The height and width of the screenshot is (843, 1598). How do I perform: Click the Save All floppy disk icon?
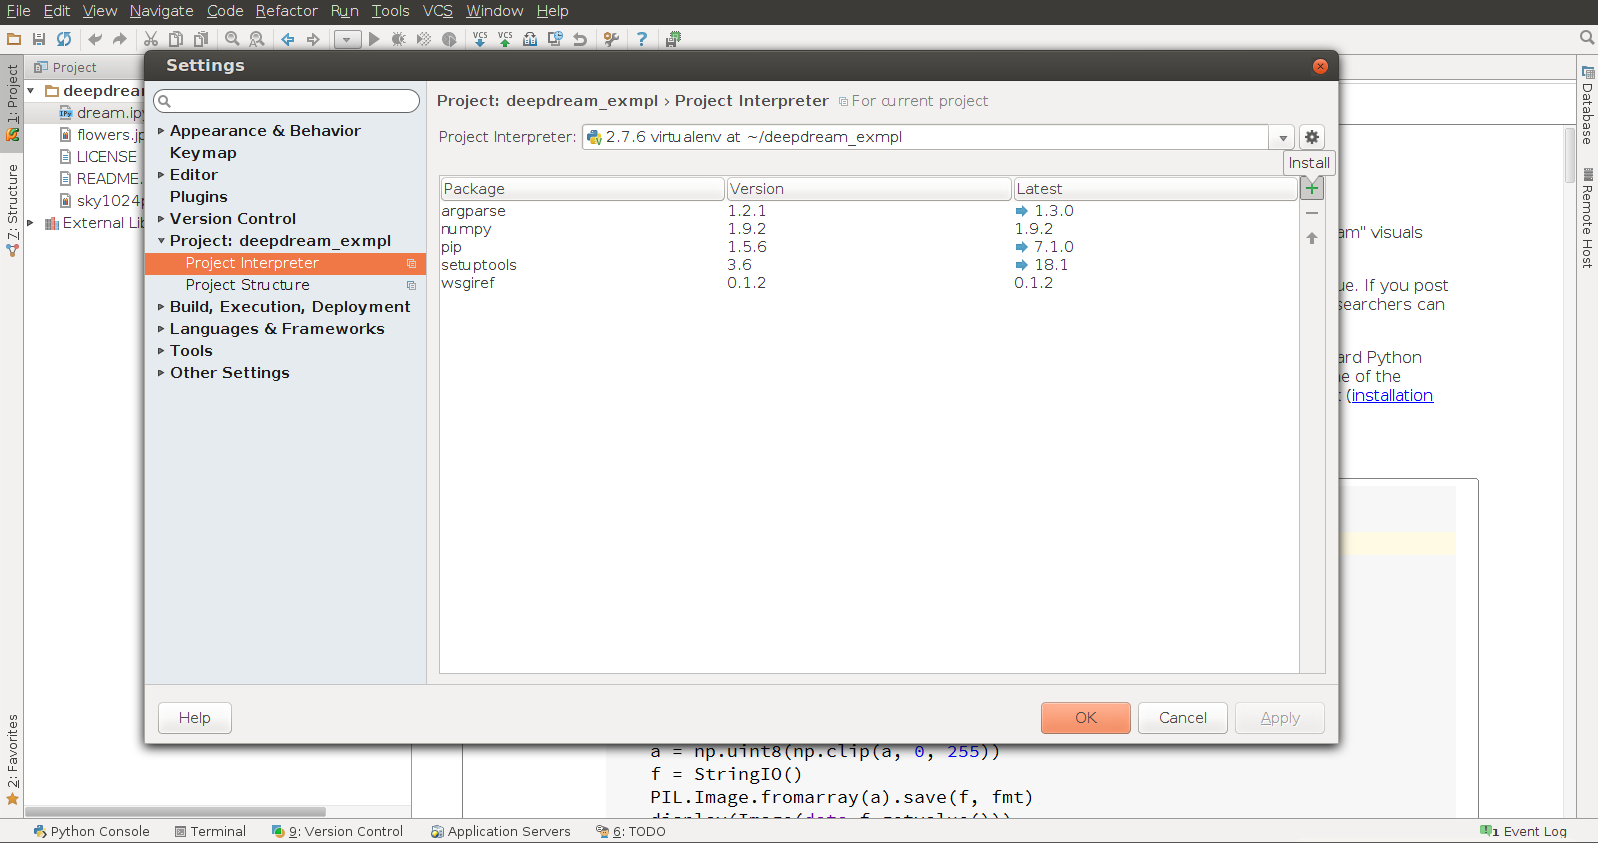(39, 39)
